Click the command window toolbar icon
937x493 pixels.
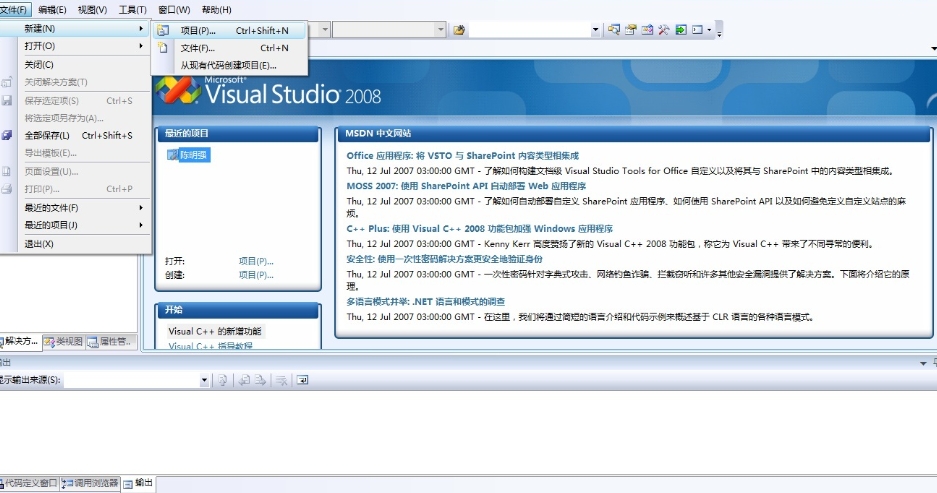697,30
